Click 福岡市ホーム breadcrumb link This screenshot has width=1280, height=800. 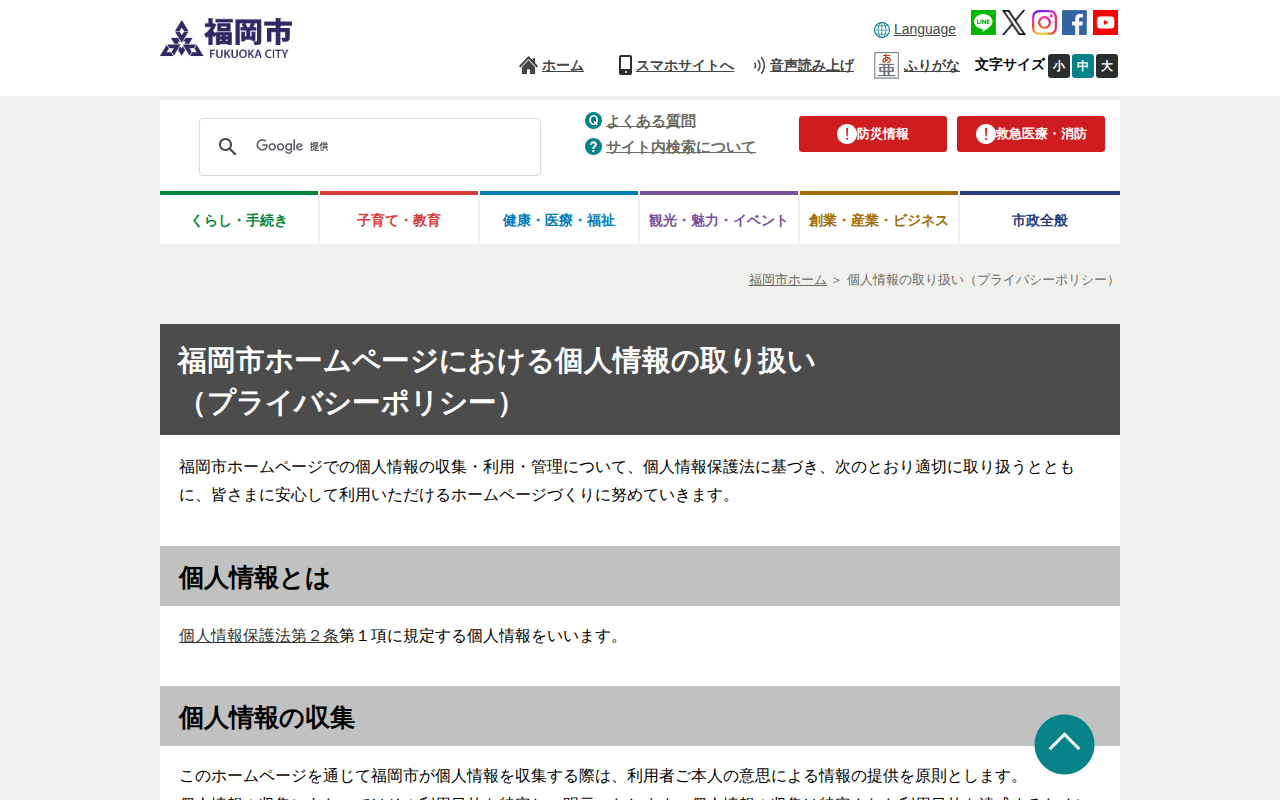click(x=788, y=280)
